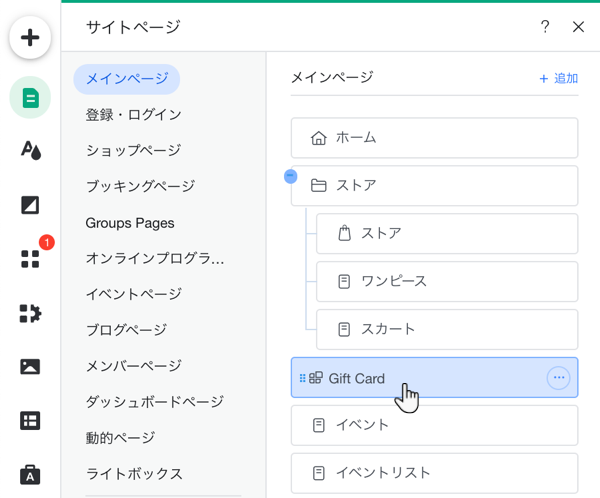Collapse the ストア folder with minus toggle
Viewport: 600px width, 498px height.
tap(291, 176)
